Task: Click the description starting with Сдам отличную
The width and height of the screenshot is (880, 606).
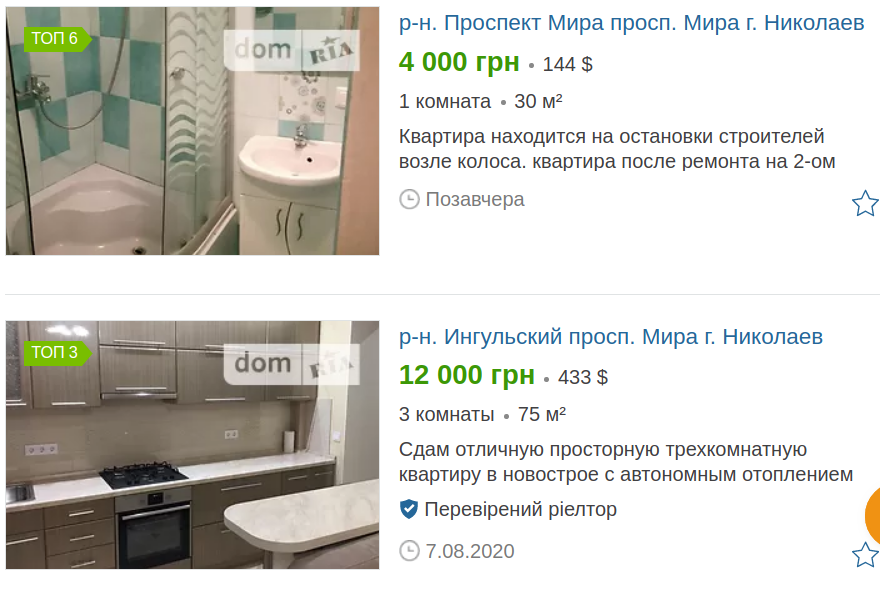Action: point(626,462)
